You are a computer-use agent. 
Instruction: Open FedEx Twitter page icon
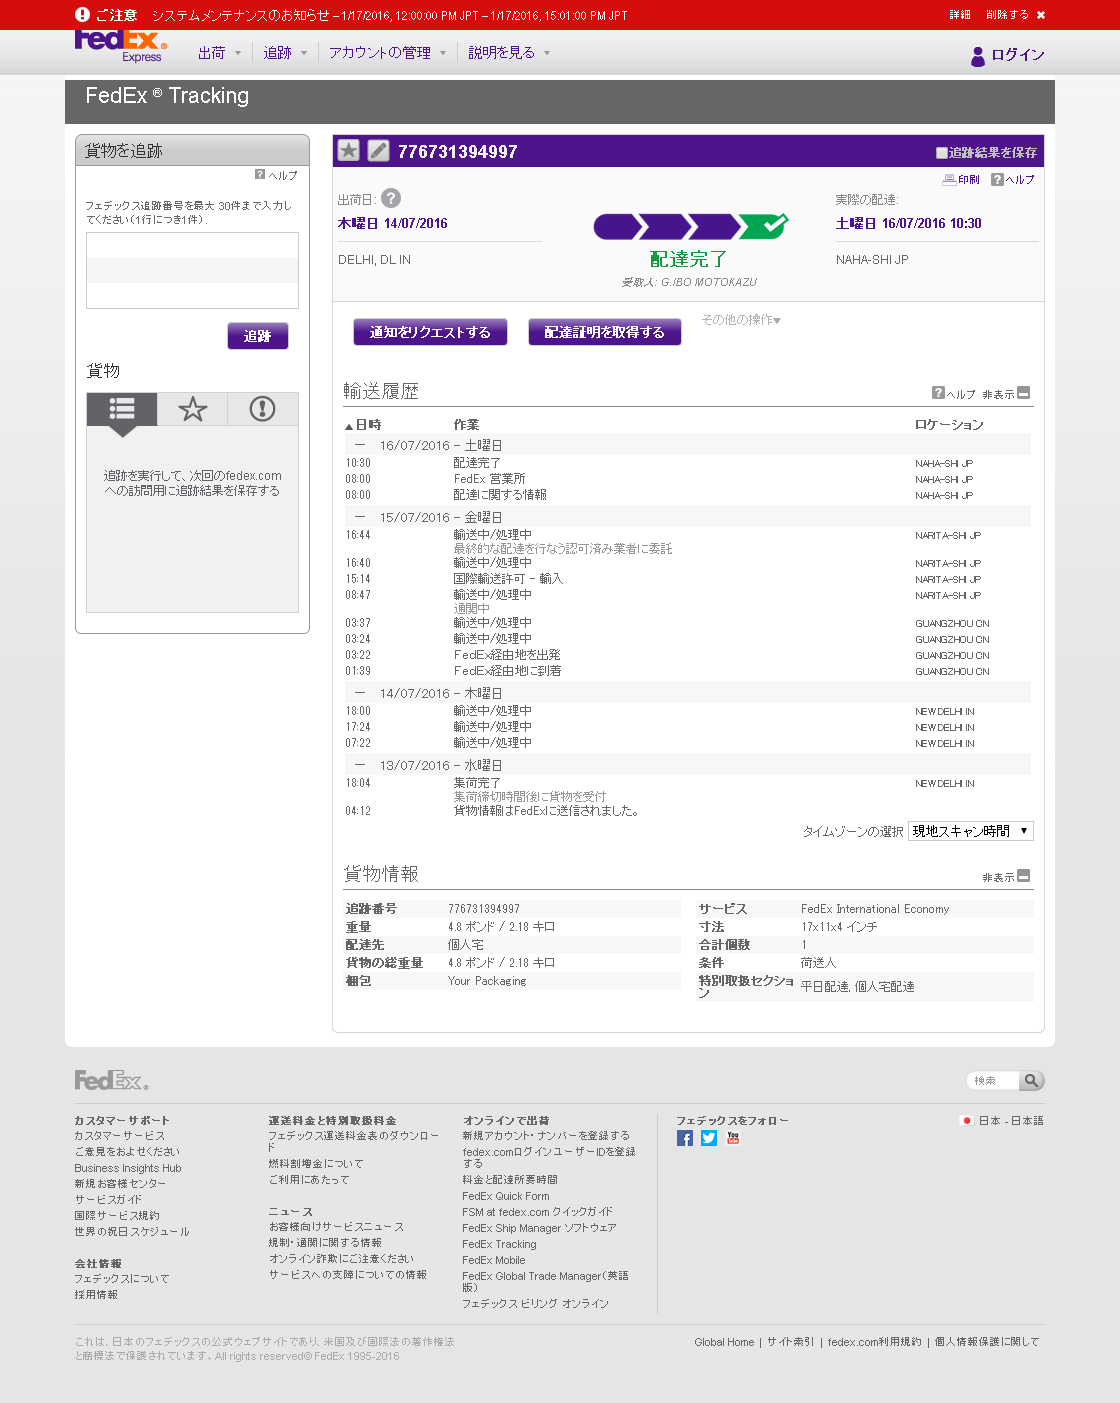[x=709, y=1138]
